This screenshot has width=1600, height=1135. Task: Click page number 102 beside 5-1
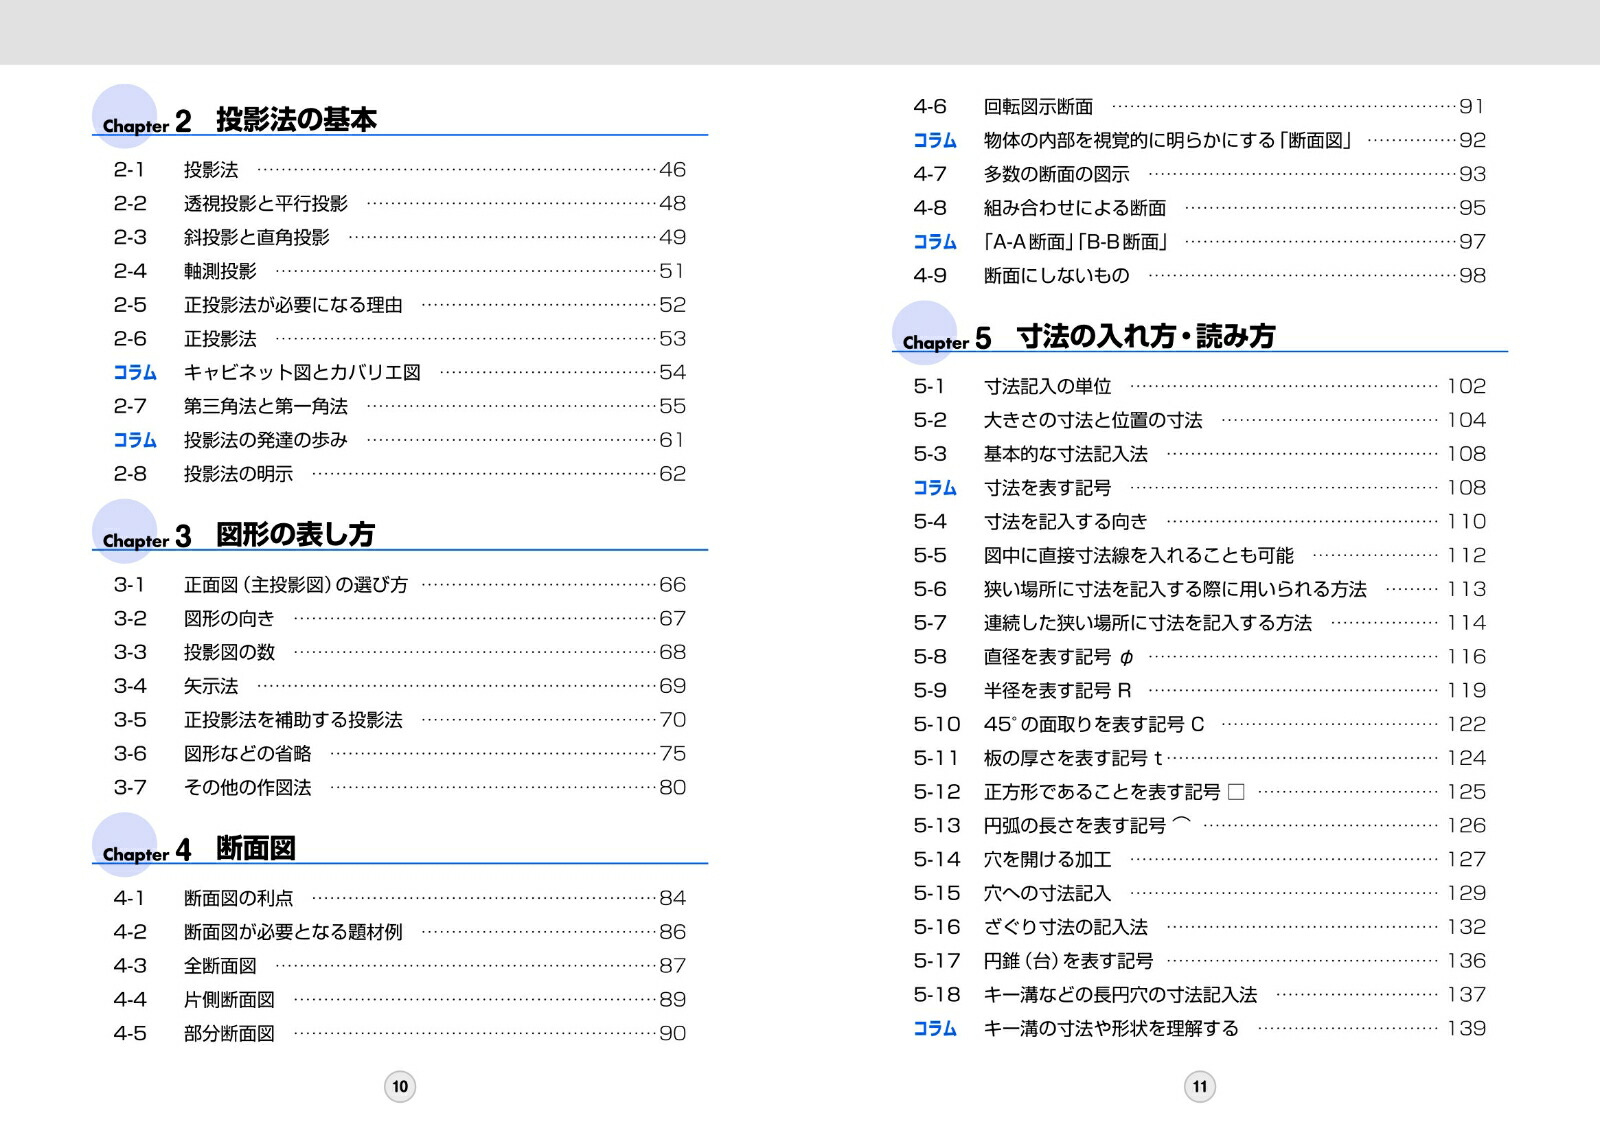click(x=1467, y=387)
